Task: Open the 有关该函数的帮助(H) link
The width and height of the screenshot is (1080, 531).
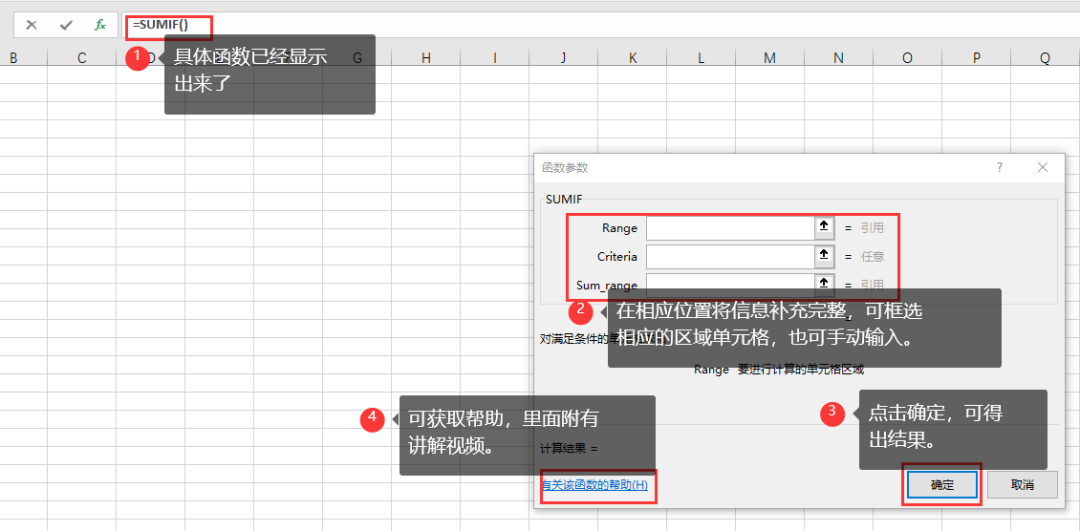Action: 595,485
